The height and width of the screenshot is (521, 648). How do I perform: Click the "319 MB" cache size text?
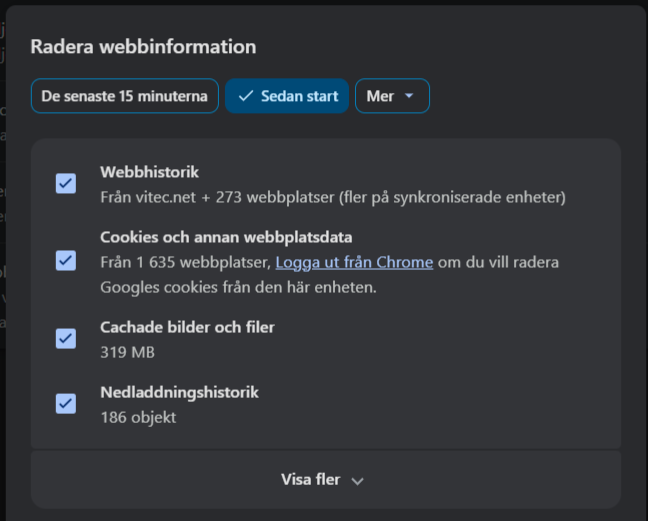pyautogui.click(x=127, y=352)
